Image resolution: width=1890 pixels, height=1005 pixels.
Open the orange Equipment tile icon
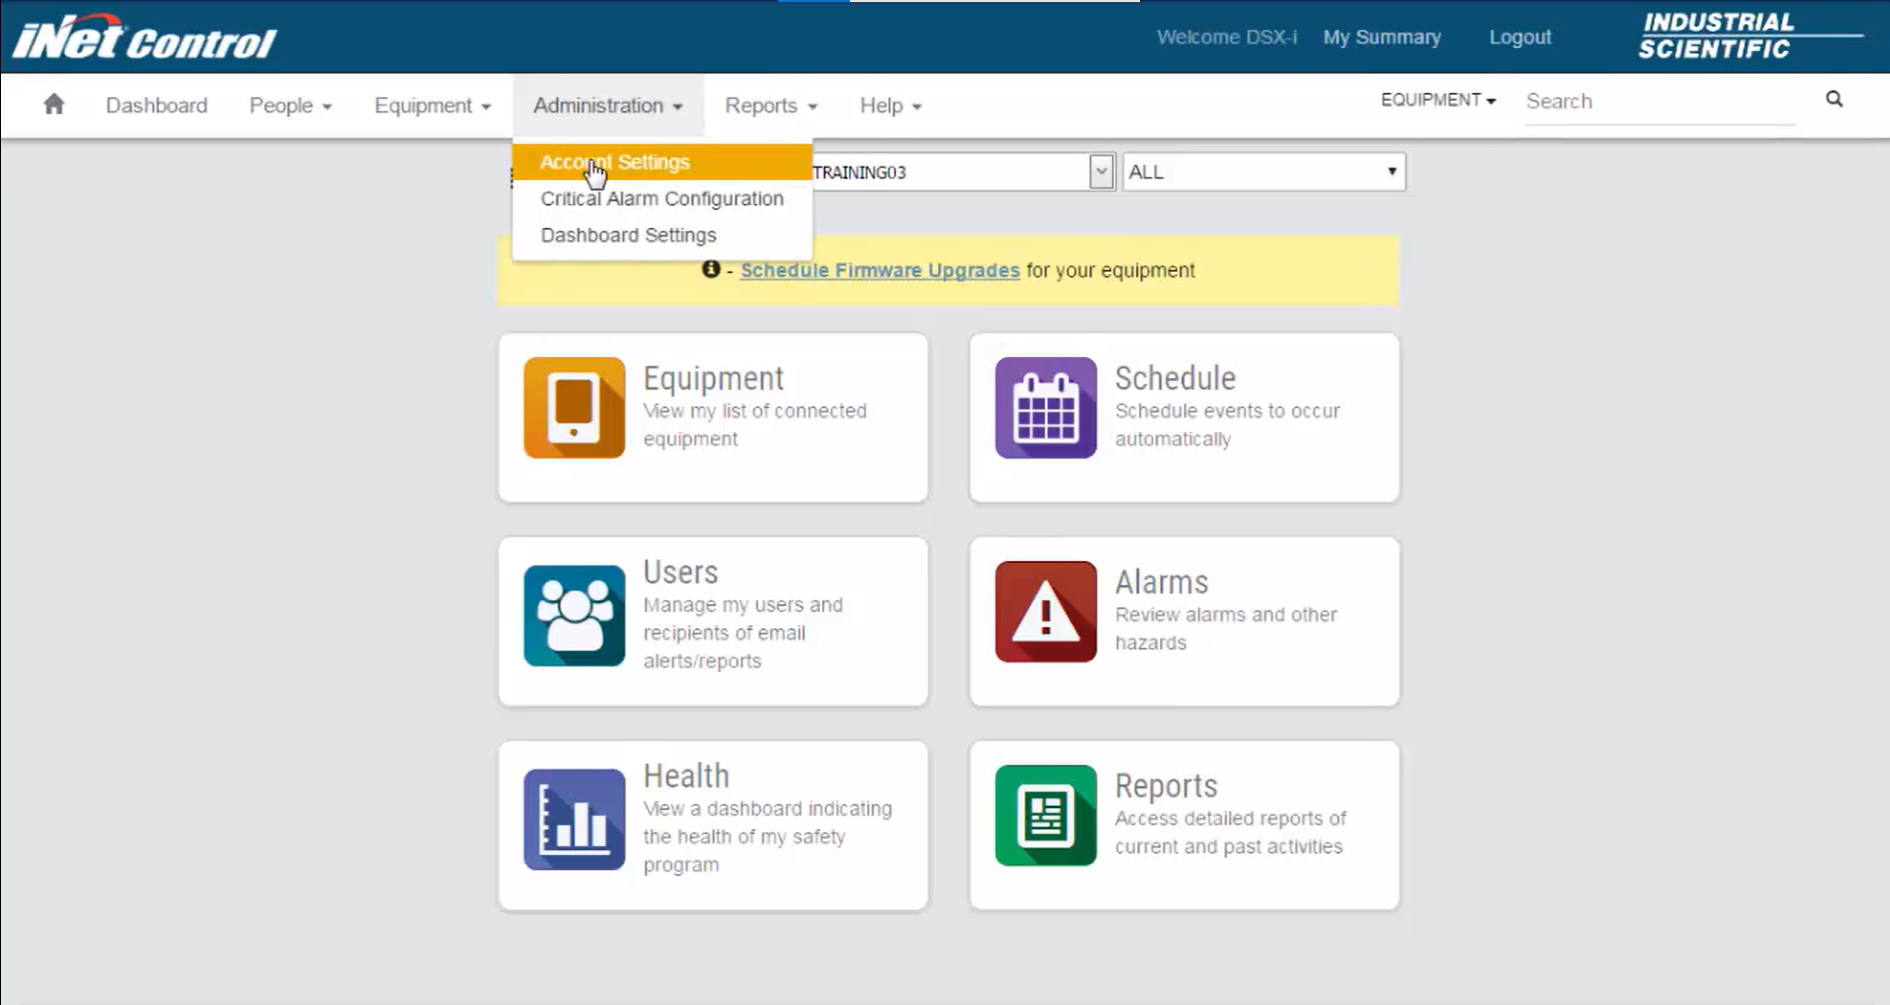tap(574, 408)
